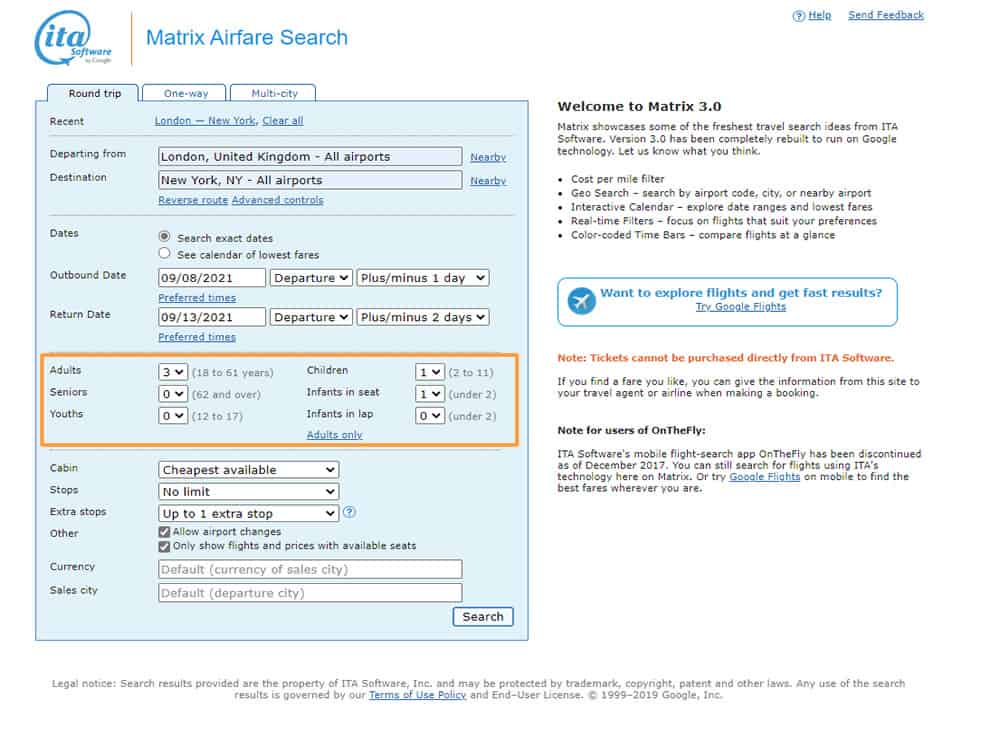
Task: Click the Extra stops help icon
Action: (x=349, y=512)
